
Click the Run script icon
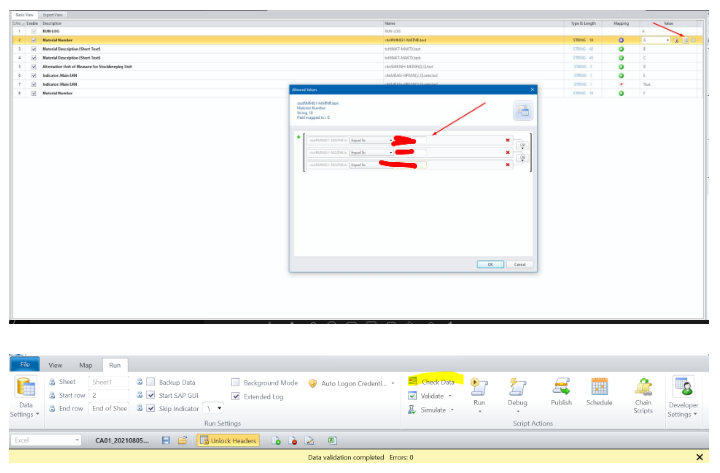point(478,390)
